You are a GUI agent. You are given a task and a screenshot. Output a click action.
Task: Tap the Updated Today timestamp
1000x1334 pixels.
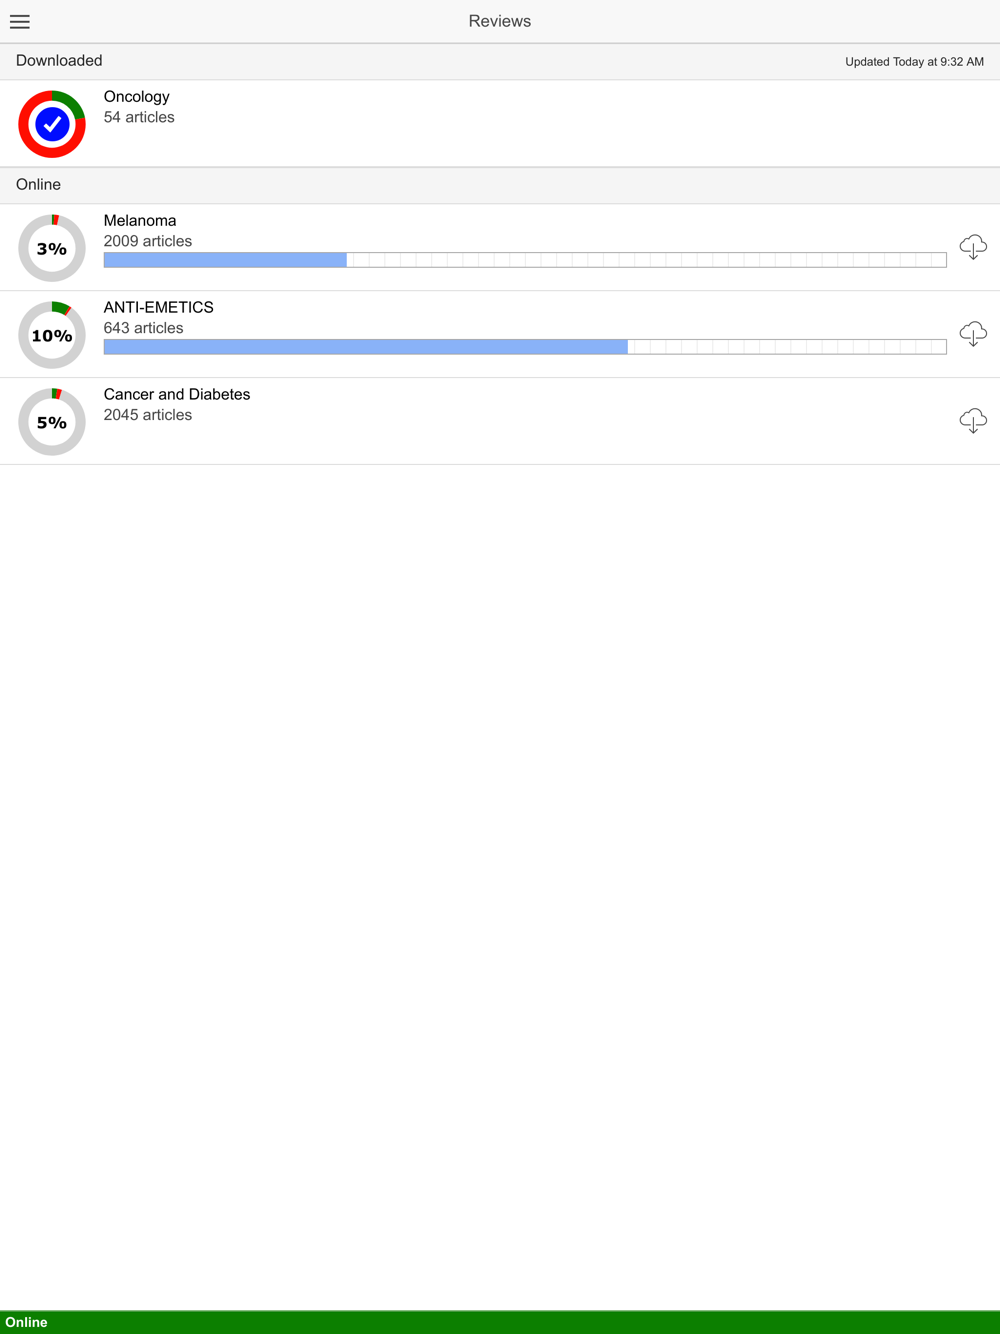914,62
